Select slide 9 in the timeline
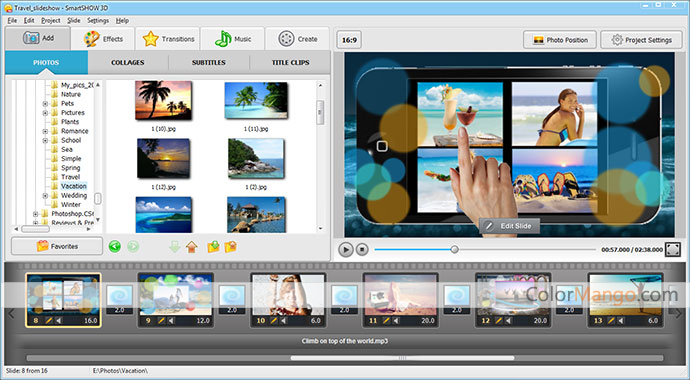The height and width of the screenshot is (380, 690). pyautogui.click(x=176, y=300)
